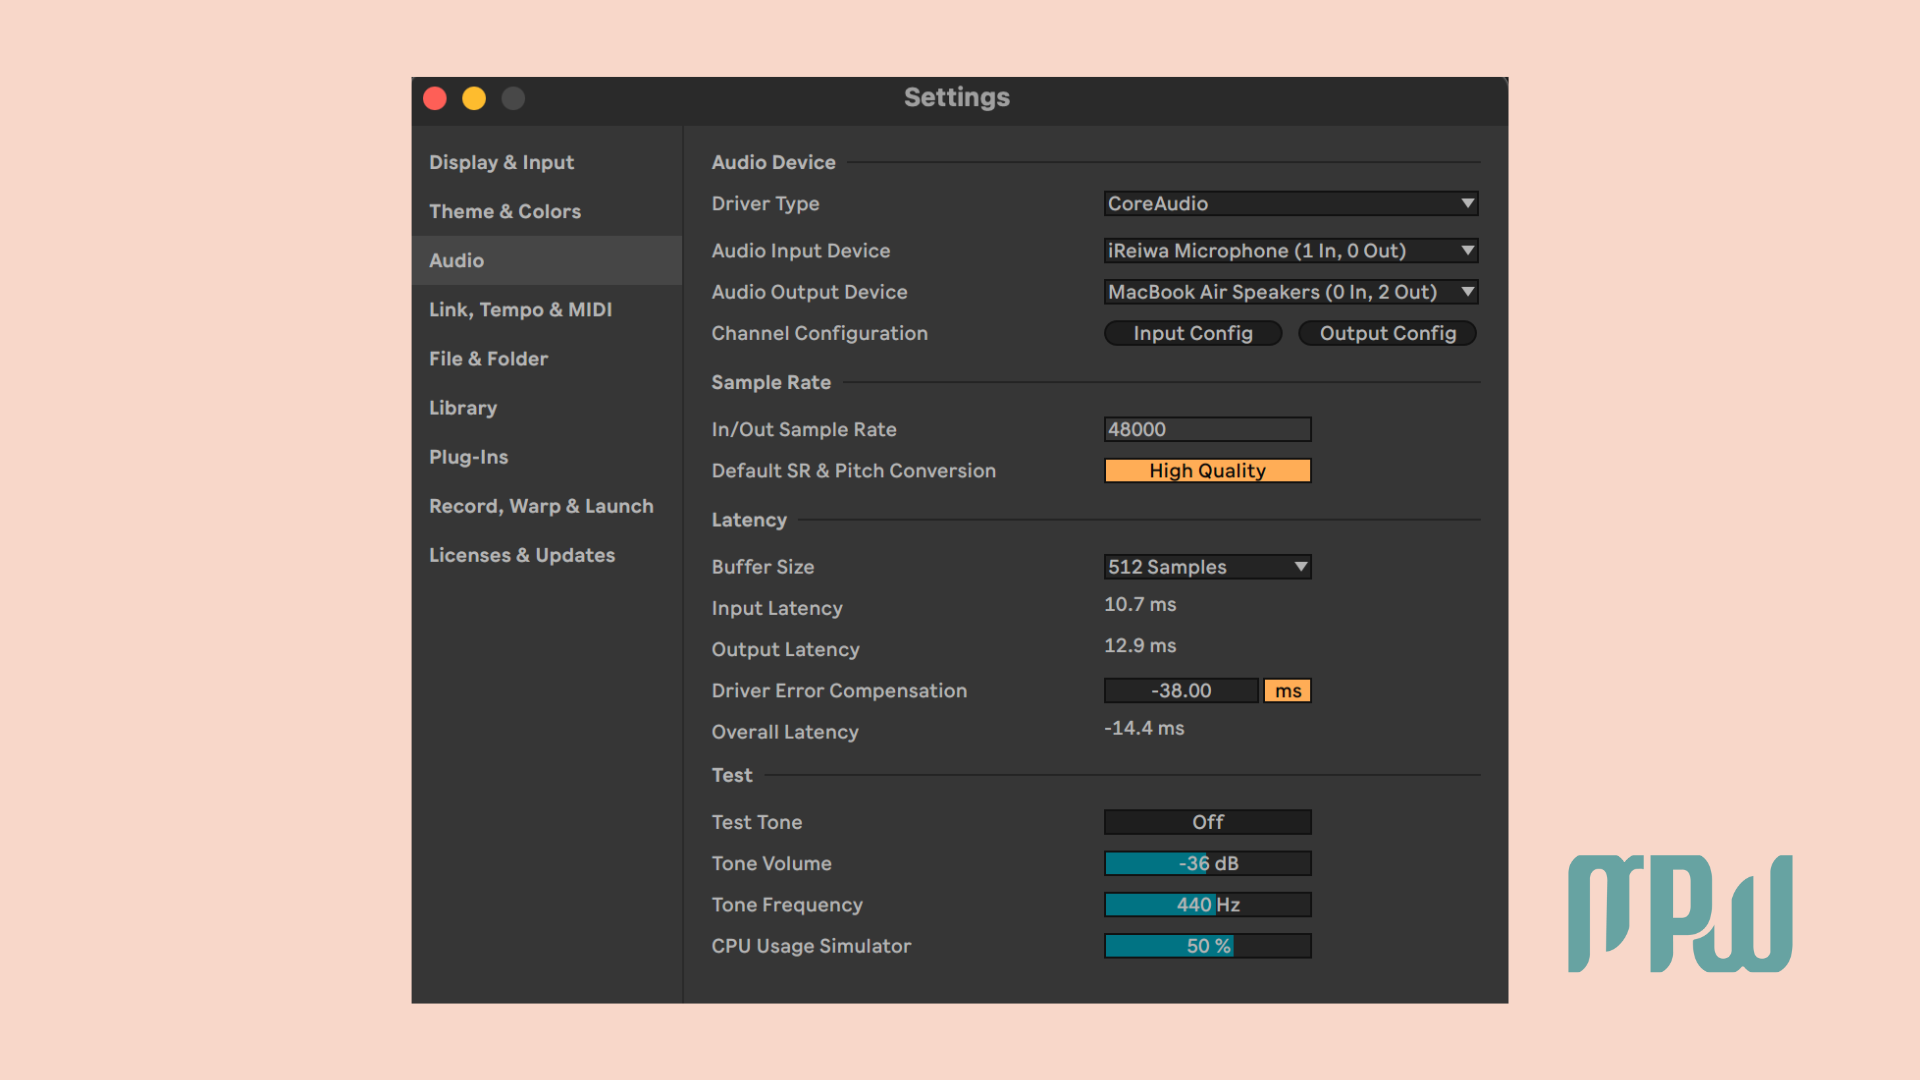
Task: Adjust the Tone Volume slider
Action: point(1206,863)
